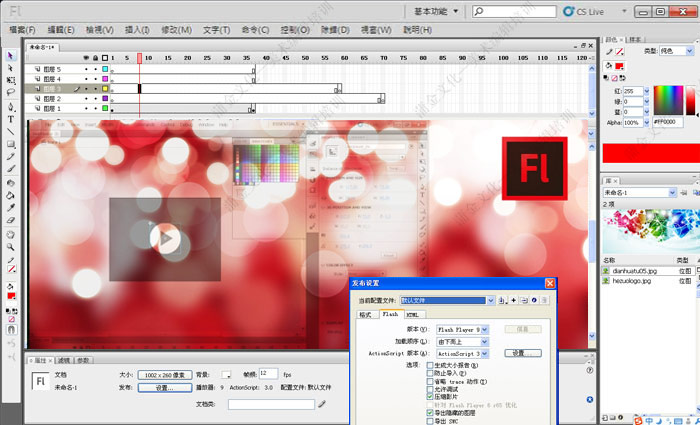Toggle outline color square of 图层 5
The height and width of the screenshot is (425, 700).
click(105, 69)
